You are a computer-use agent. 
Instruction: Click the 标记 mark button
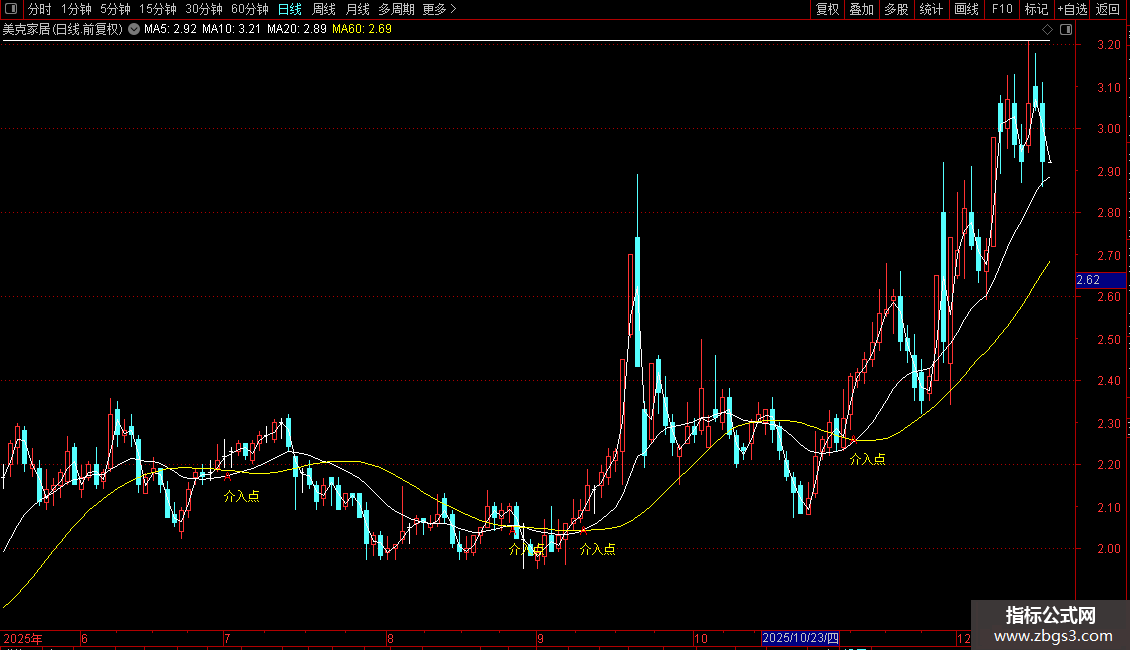(1036, 9)
